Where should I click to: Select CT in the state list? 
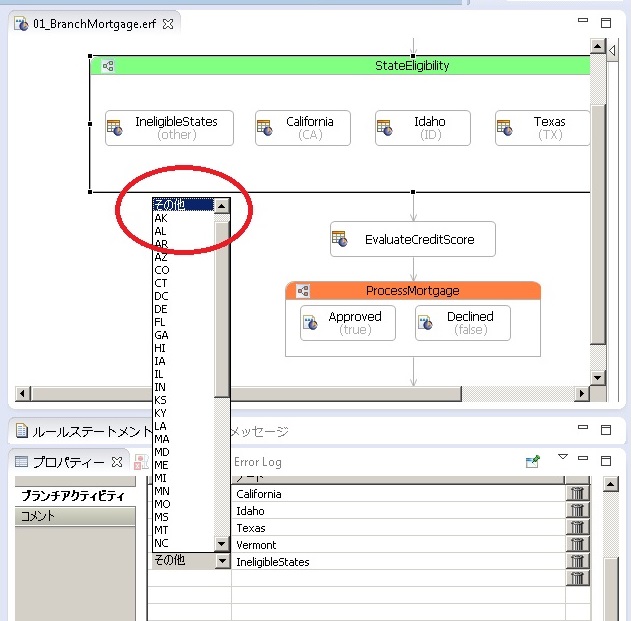184,283
